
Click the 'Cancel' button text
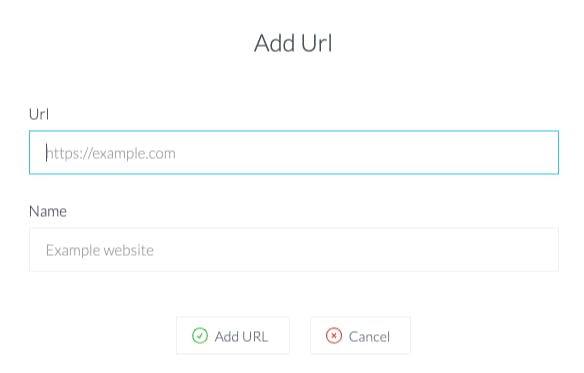369,337
